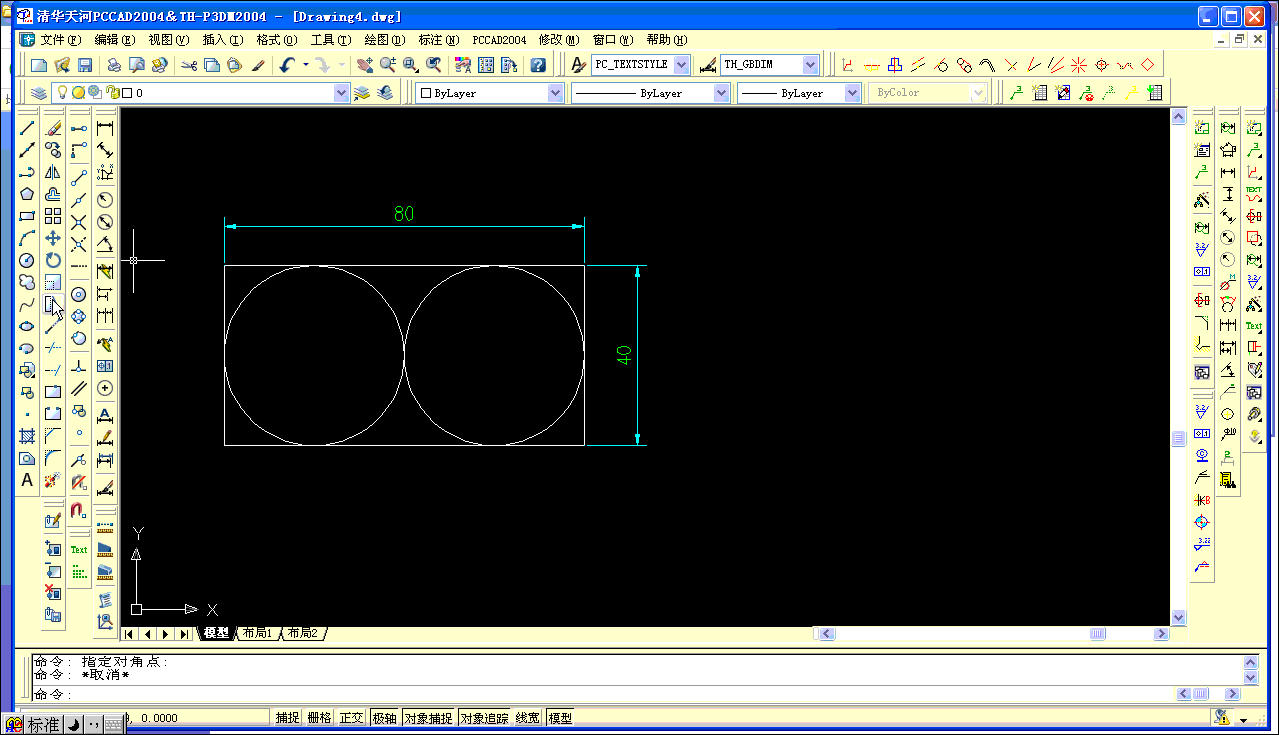Screen dimensions: 1279x735
Task: Click the Help question mark icon
Action: (538, 65)
